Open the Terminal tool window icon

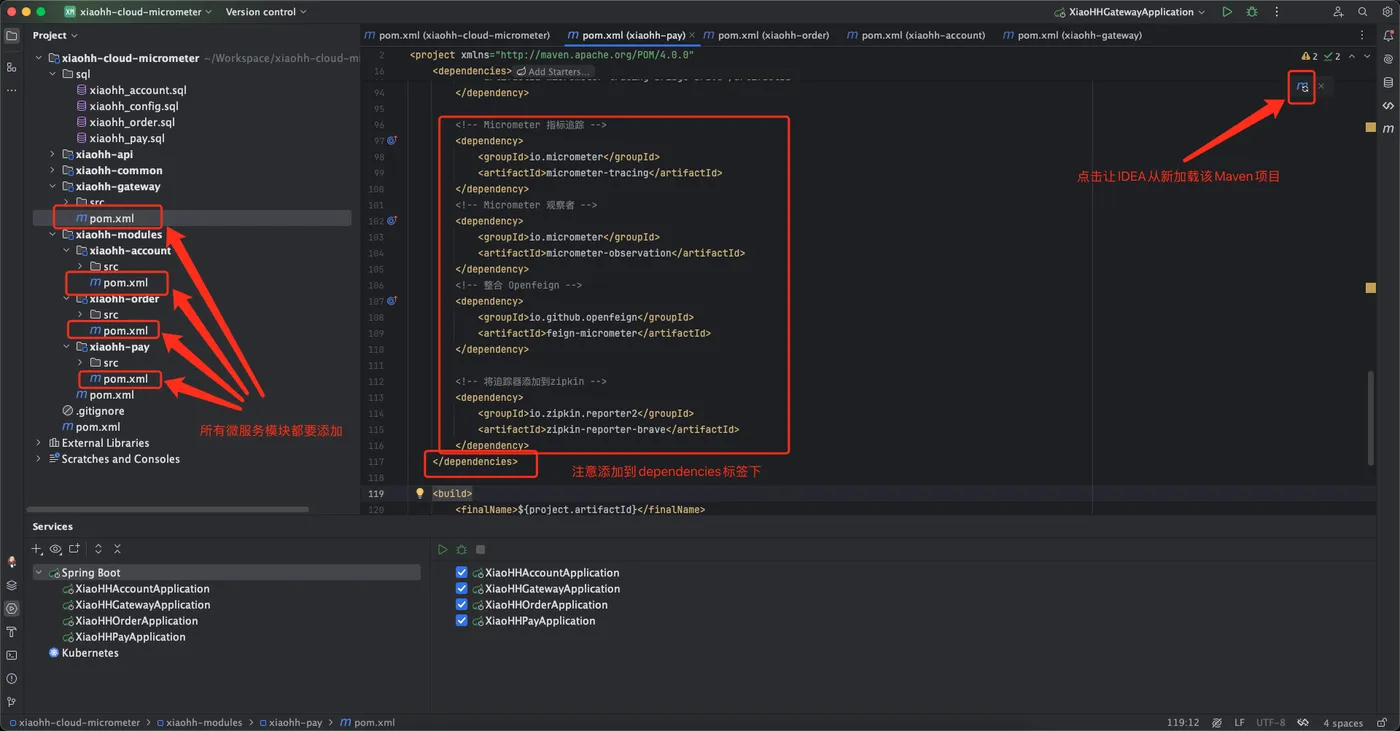(11, 655)
